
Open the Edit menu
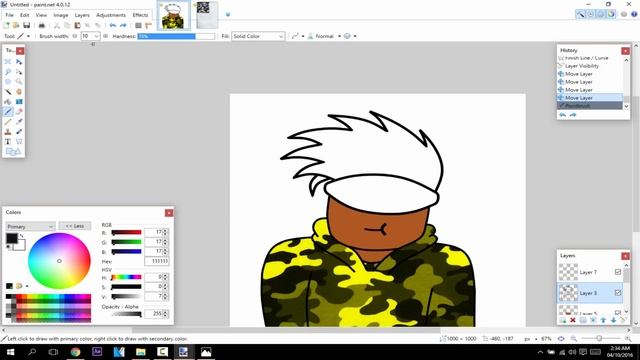24,15
